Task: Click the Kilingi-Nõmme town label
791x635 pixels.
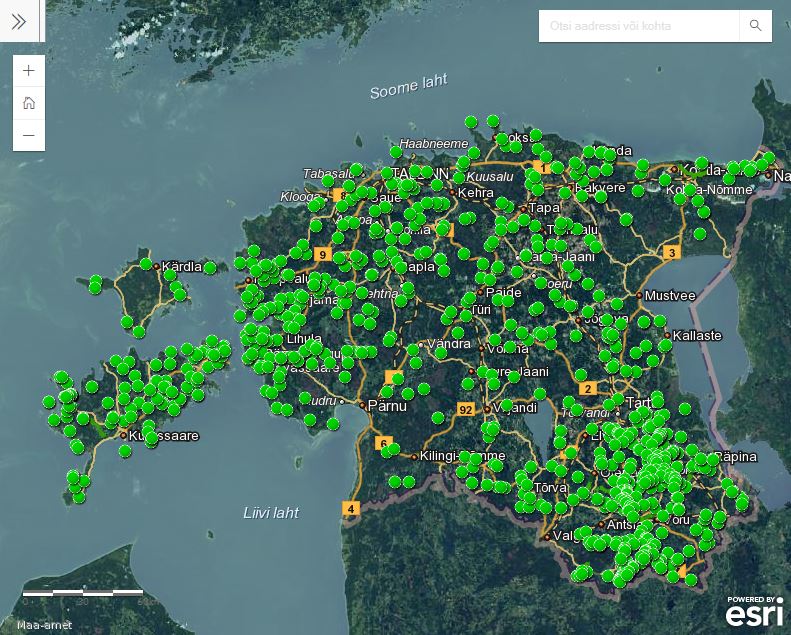Action: [462, 456]
